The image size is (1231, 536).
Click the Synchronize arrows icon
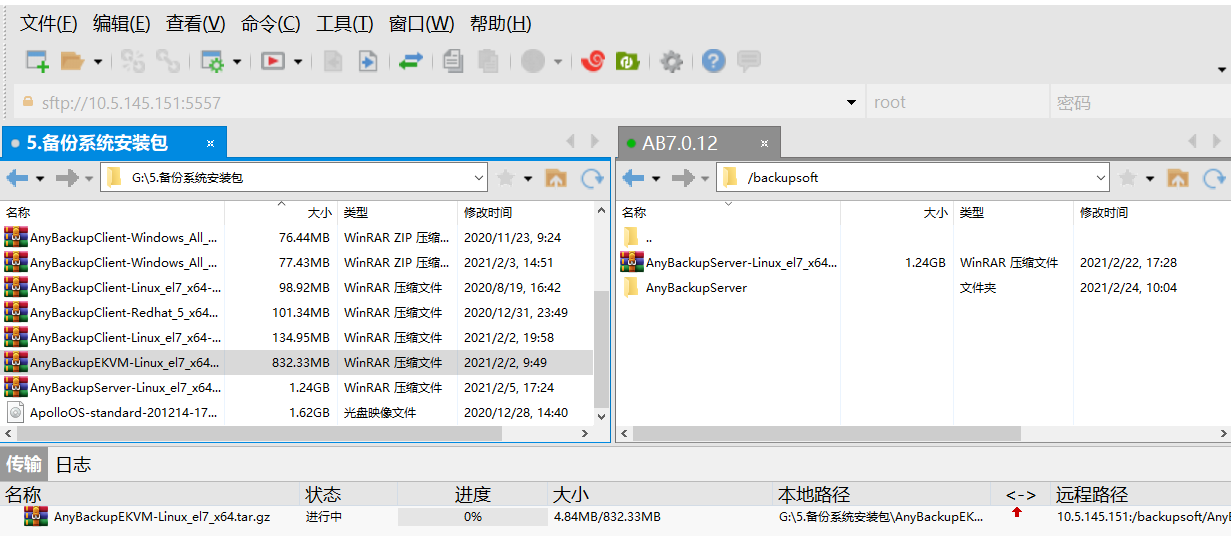(x=410, y=61)
